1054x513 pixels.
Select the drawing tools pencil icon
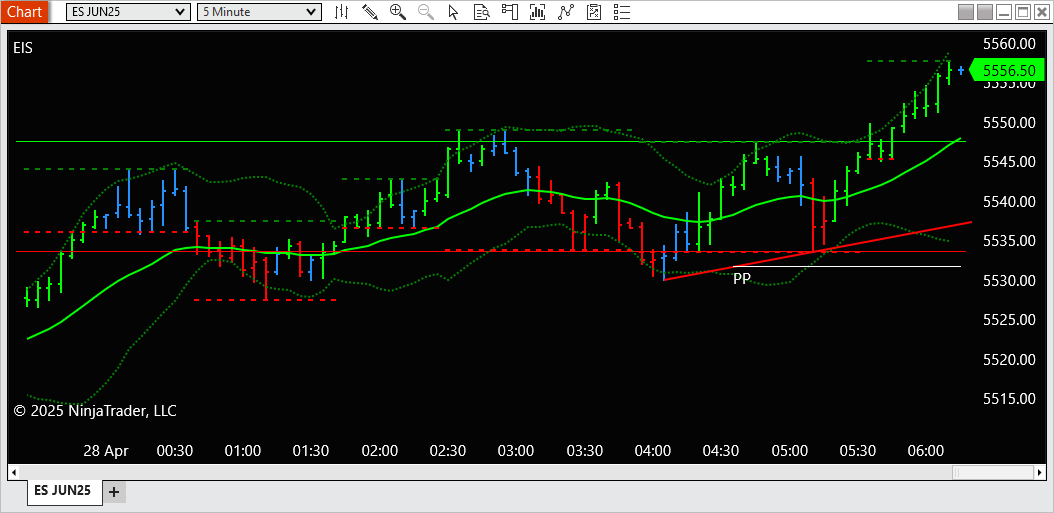click(x=369, y=11)
